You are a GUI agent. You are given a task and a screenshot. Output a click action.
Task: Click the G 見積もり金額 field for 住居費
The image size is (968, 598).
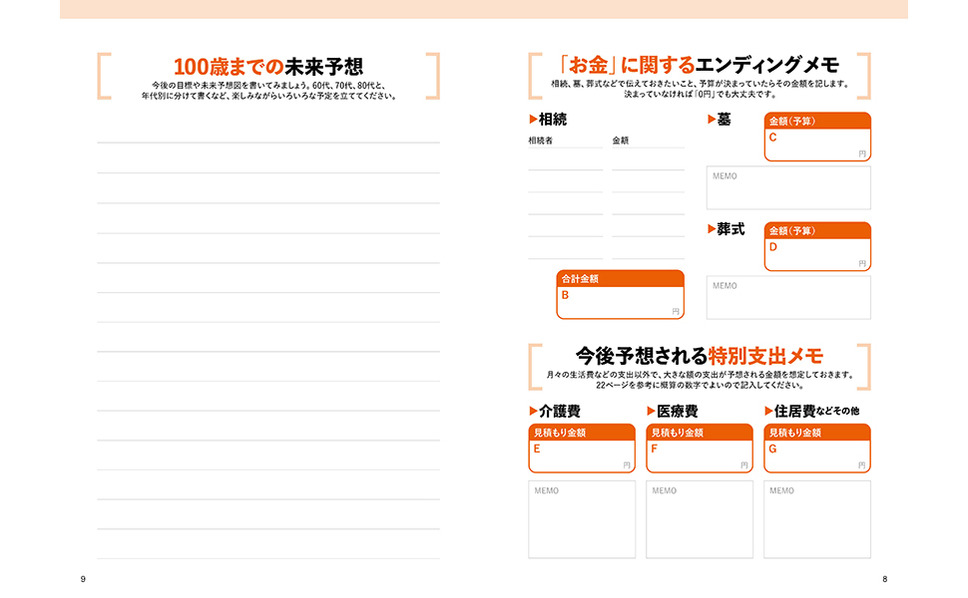pos(817,449)
